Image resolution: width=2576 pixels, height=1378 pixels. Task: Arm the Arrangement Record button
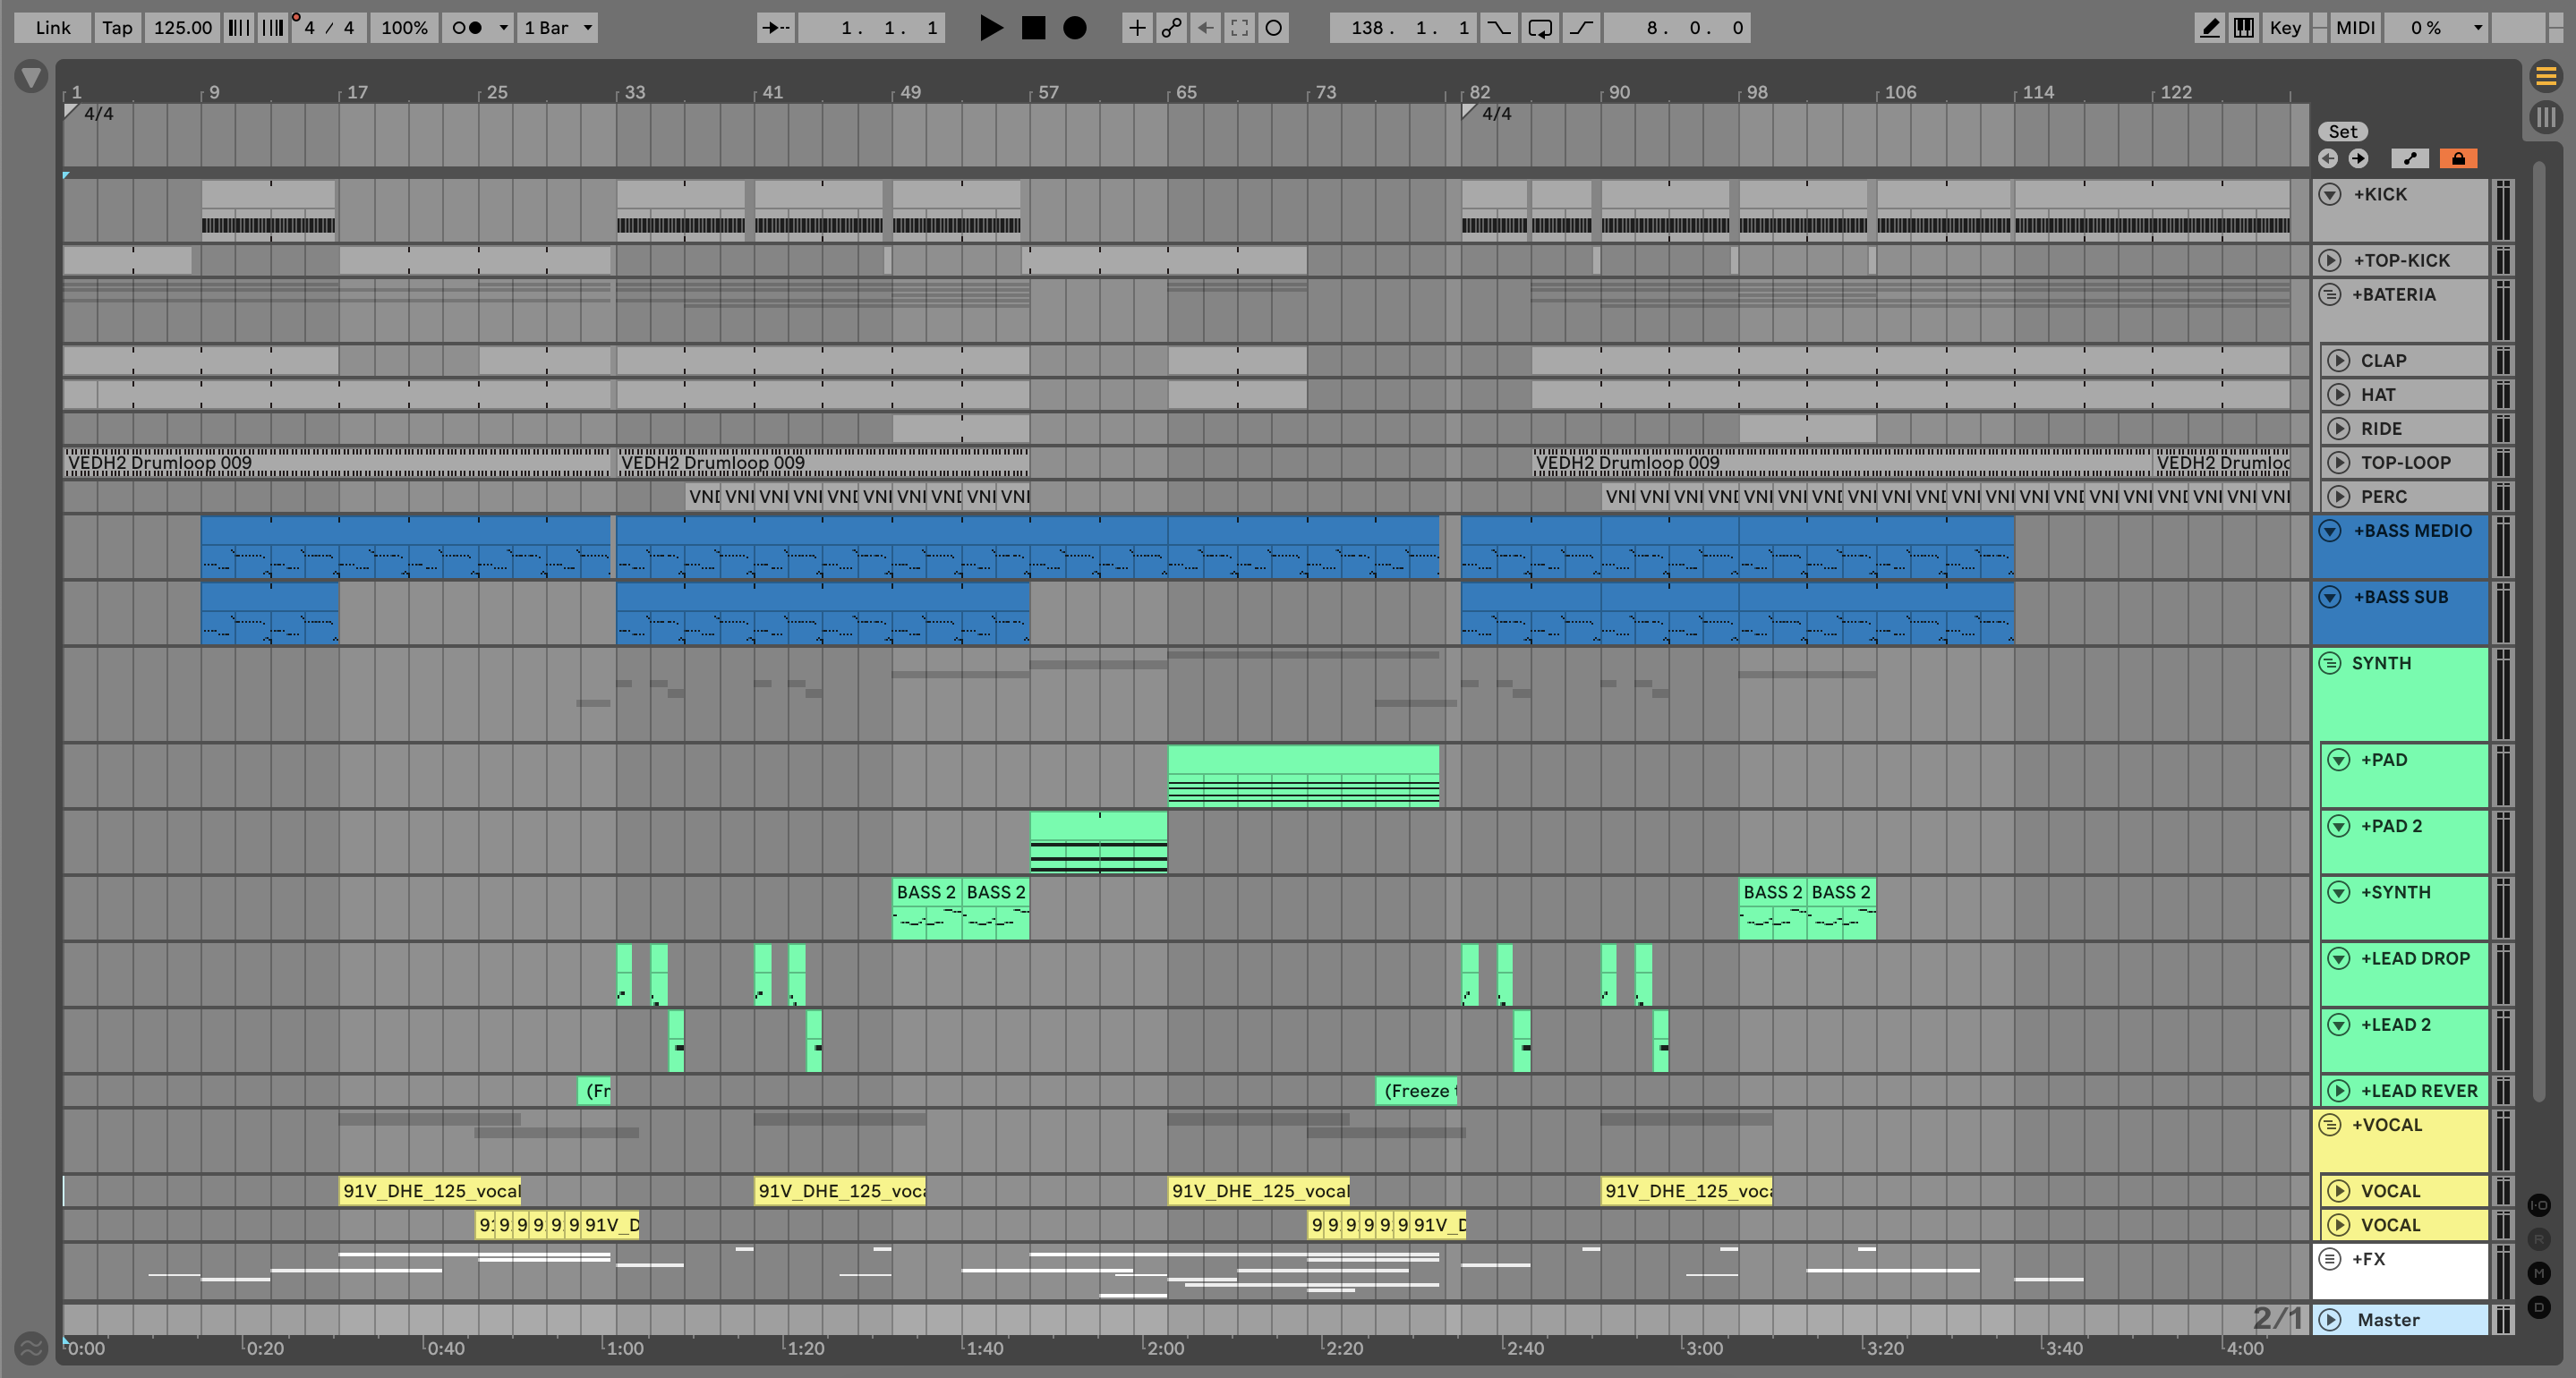pos(1074,28)
